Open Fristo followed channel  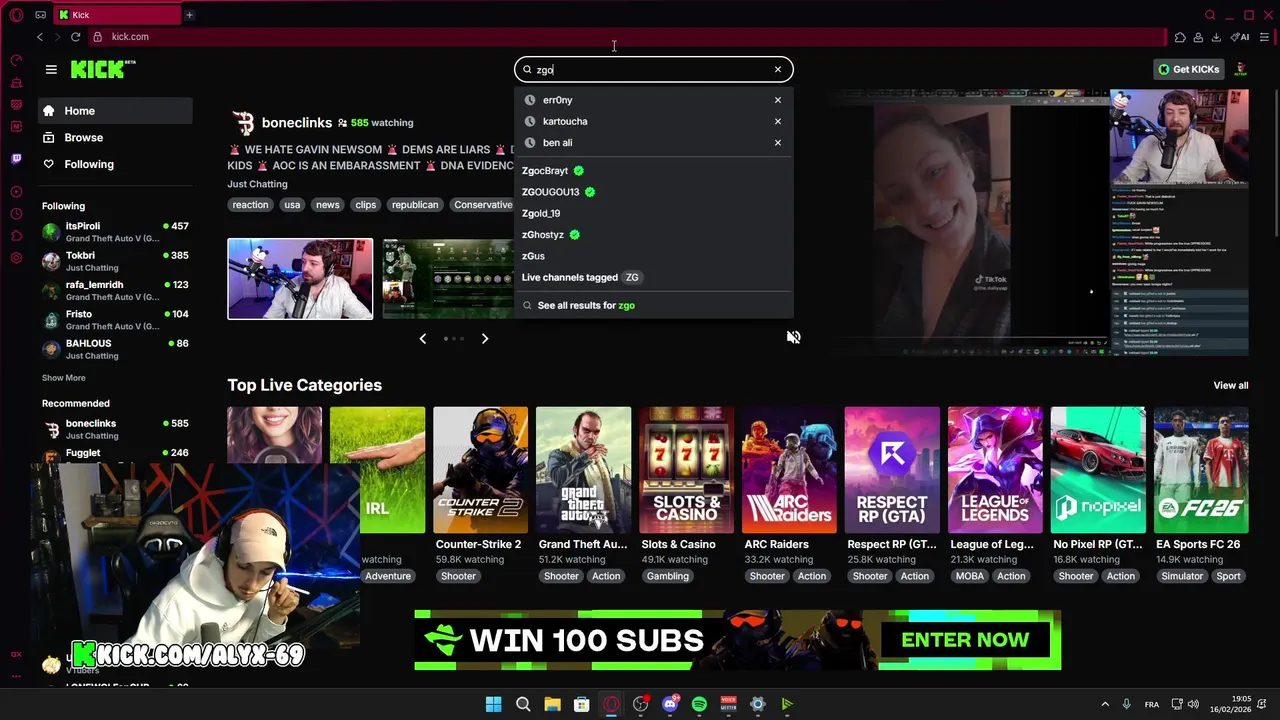115,319
